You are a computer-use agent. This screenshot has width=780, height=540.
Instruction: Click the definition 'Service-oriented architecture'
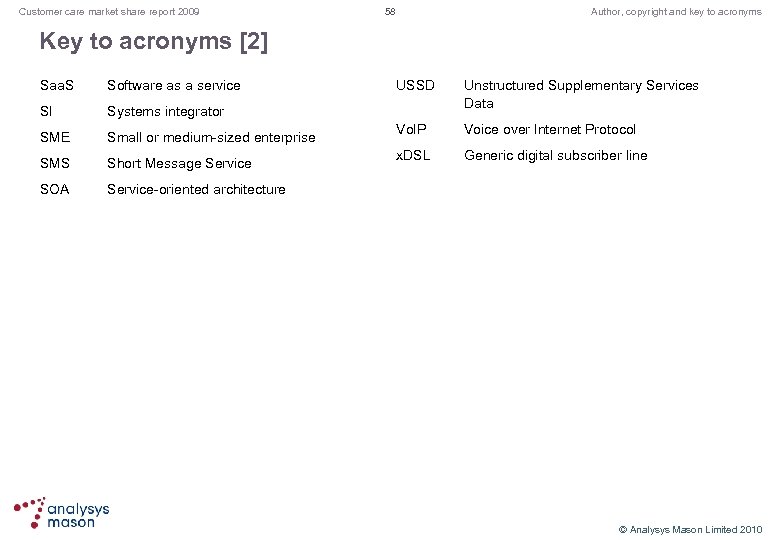pyautogui.click(x=196, y=189)
